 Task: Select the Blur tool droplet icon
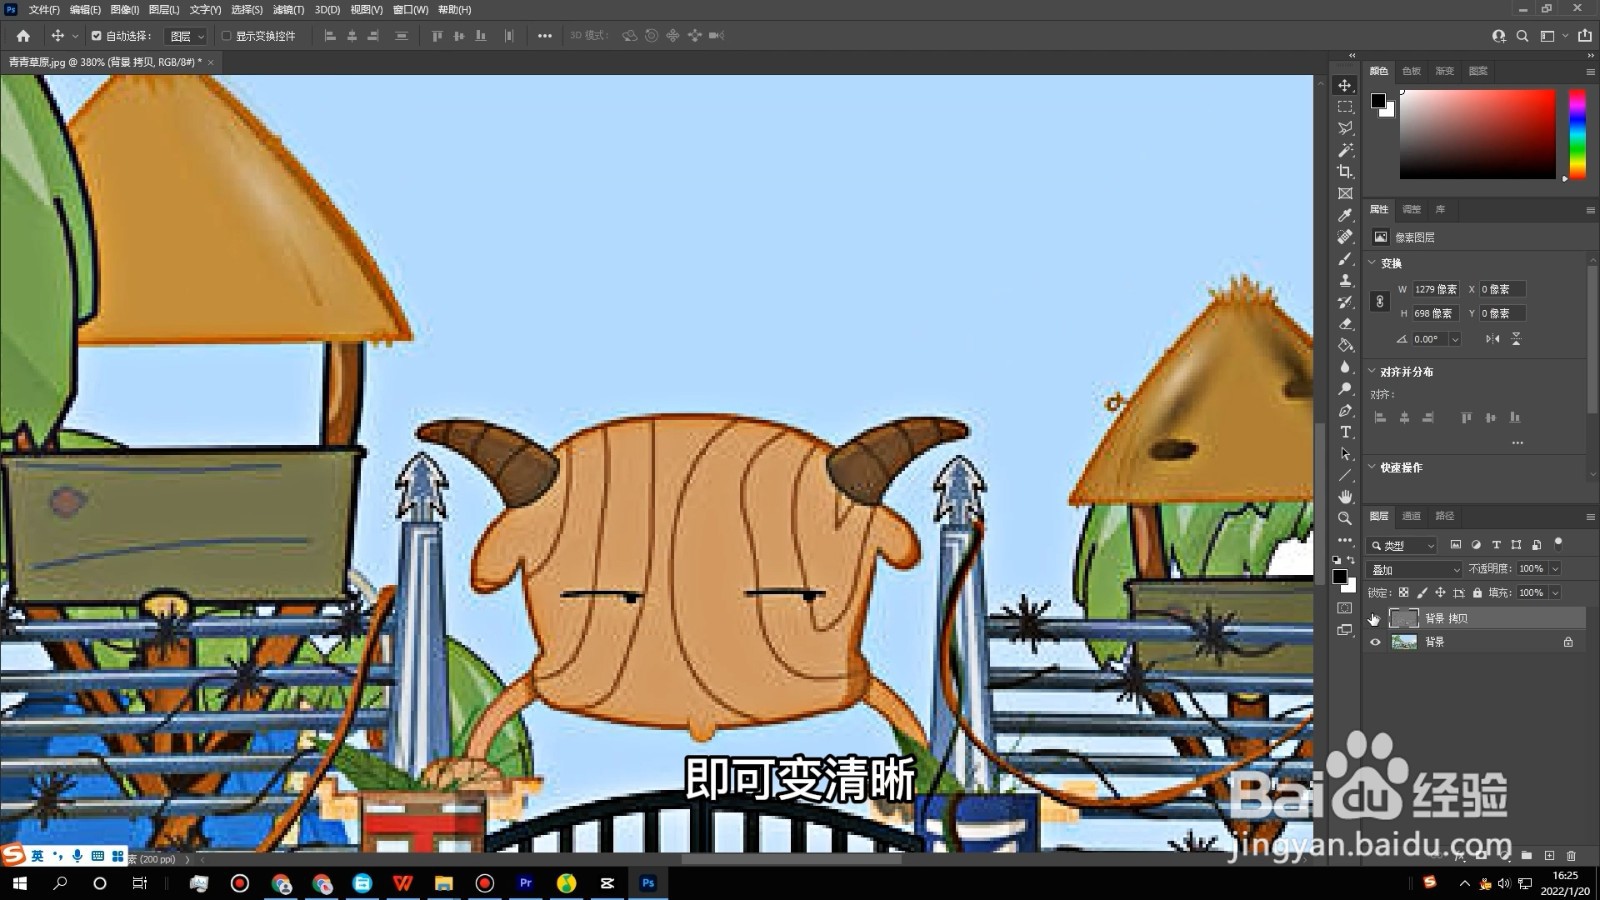coord(1345,367)
